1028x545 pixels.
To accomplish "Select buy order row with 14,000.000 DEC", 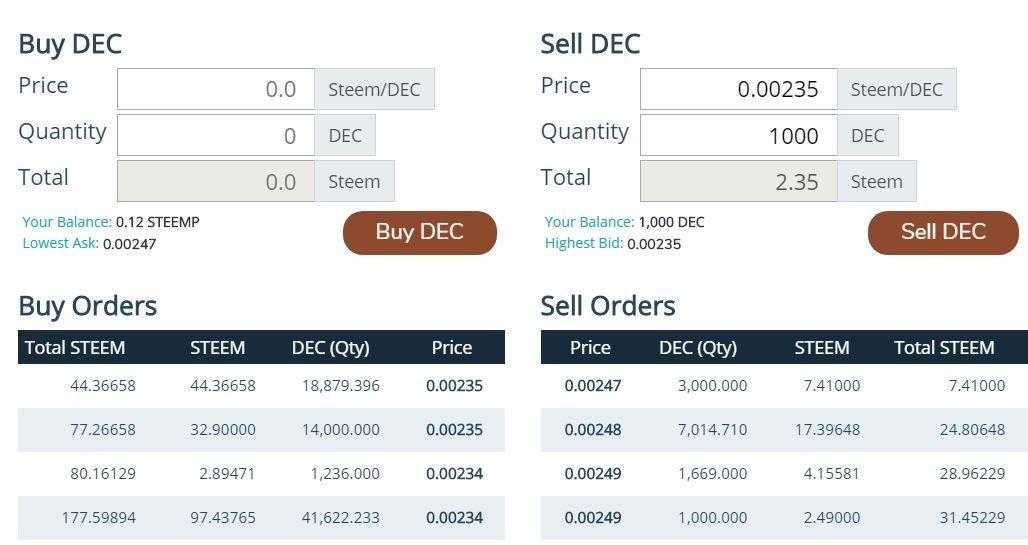I will pyautogui.click(x=261, y=430).
